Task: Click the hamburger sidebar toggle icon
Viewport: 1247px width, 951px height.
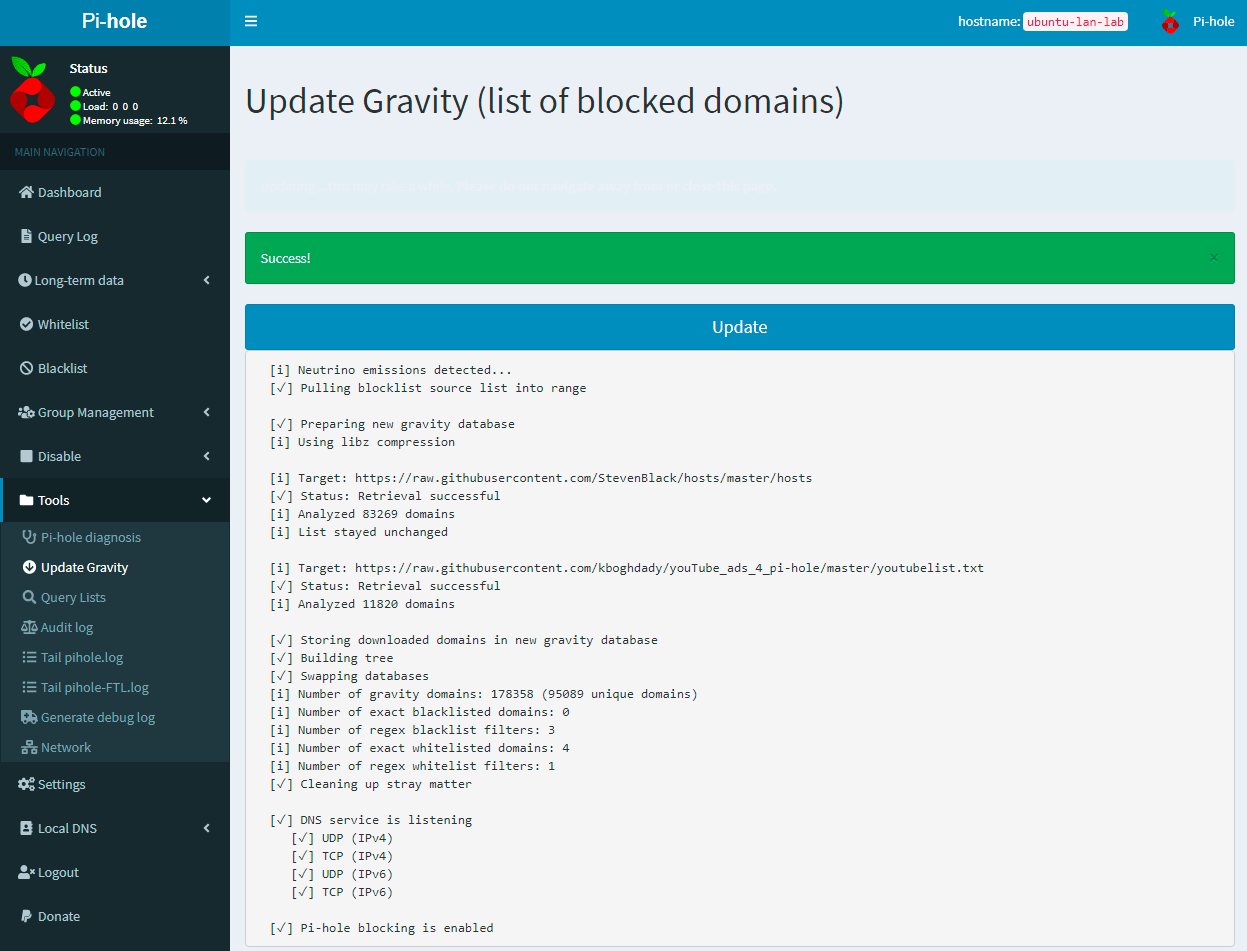Action: [251, 21]
